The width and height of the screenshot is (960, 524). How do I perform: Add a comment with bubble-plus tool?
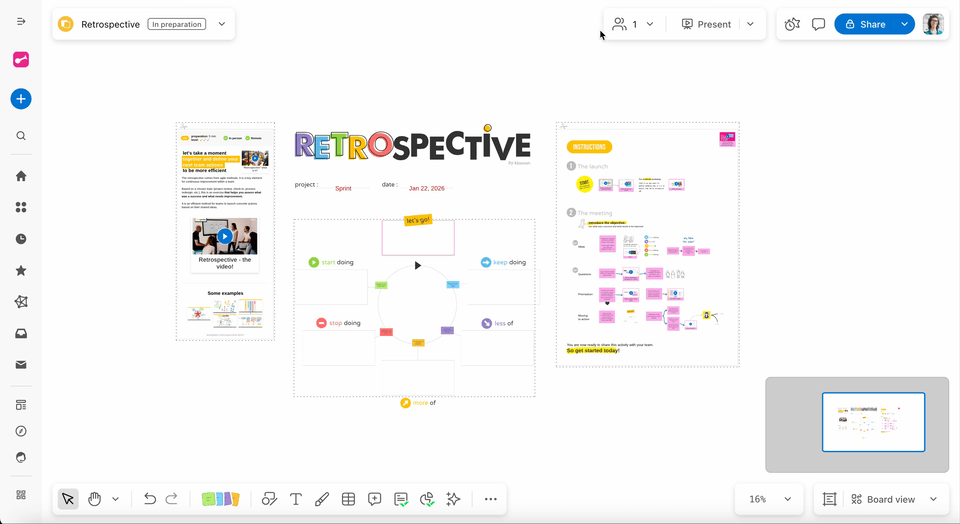pos(375,500)
